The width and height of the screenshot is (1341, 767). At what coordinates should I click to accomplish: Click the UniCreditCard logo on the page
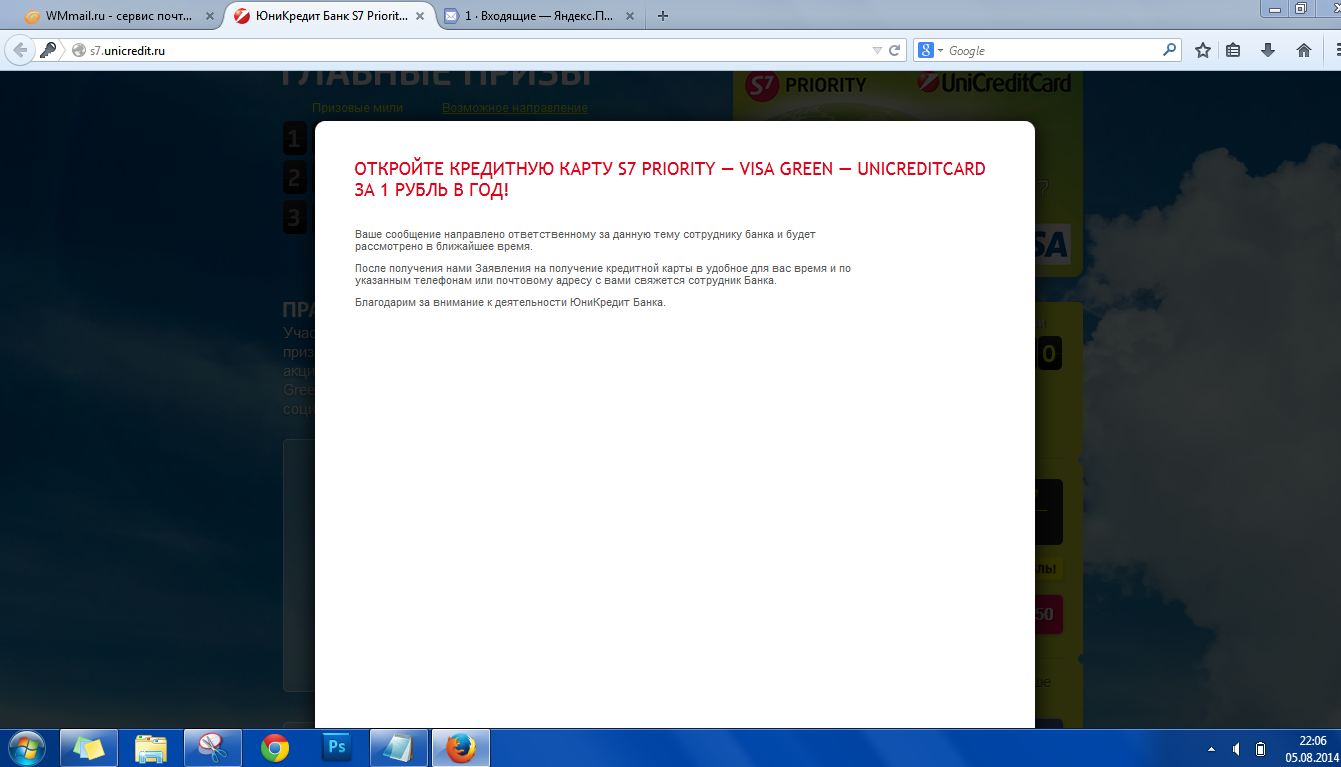point(993,83)
